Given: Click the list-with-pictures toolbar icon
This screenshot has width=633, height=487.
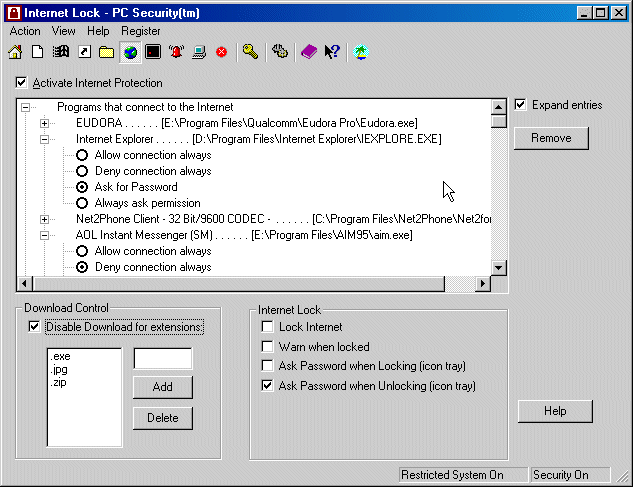Looking at the screenshot, I should click(x=61, y=52).
